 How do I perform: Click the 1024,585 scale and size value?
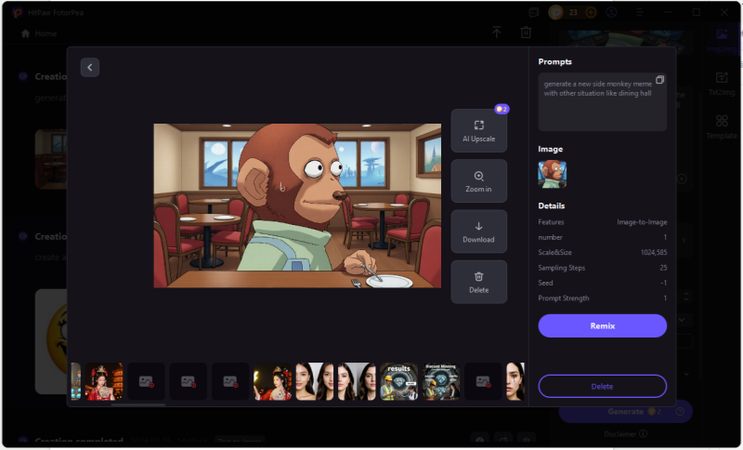pyautogui.click(x=653, y=252)
